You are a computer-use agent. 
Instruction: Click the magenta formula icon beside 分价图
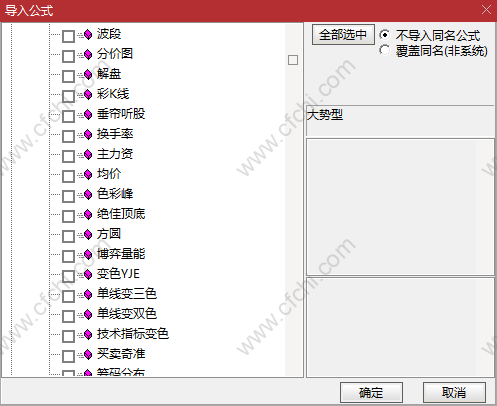coord(88,54)
